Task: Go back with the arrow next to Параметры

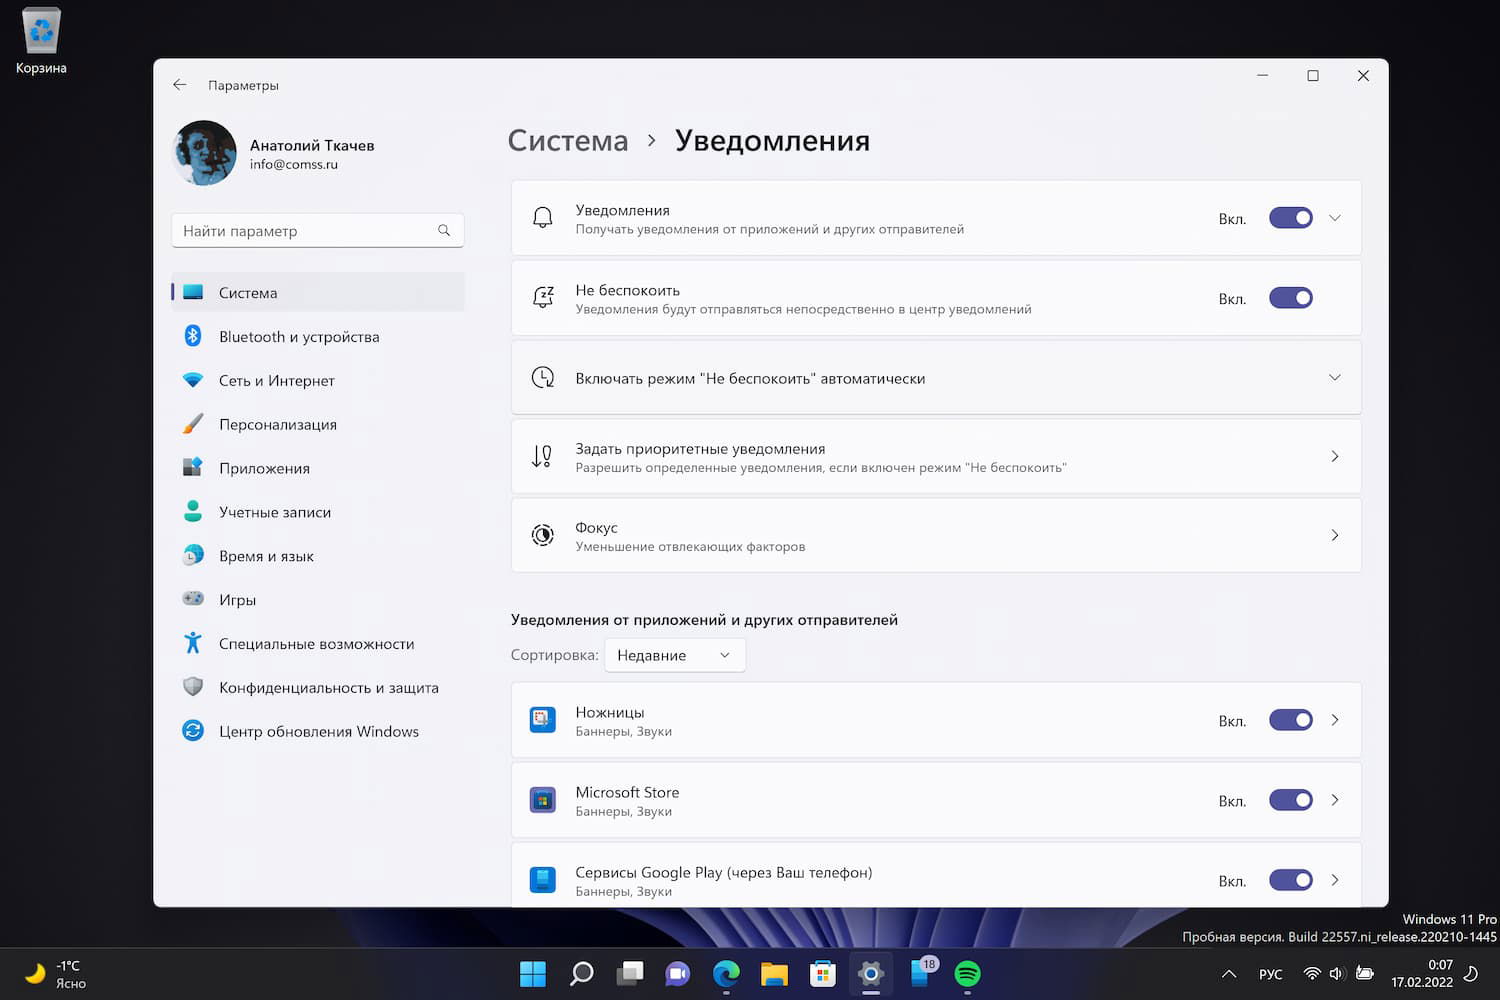Action: [180, 85]
